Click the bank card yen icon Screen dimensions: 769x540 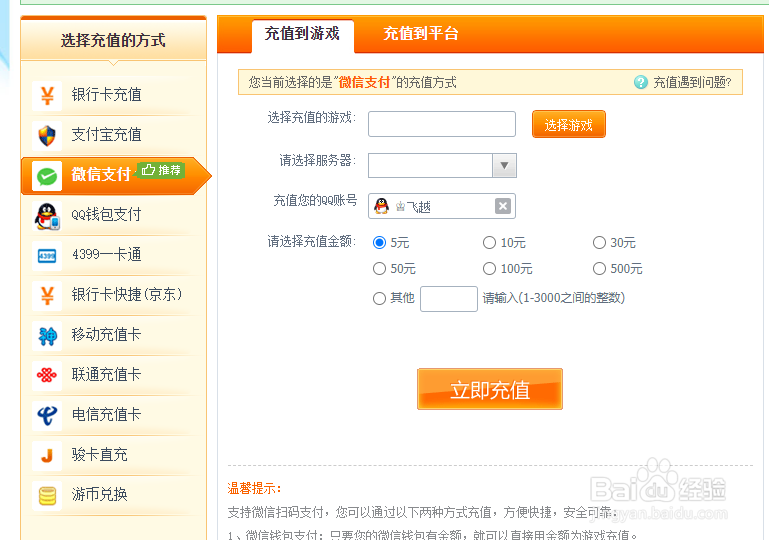pyautogui.click(x=47, y=96)
